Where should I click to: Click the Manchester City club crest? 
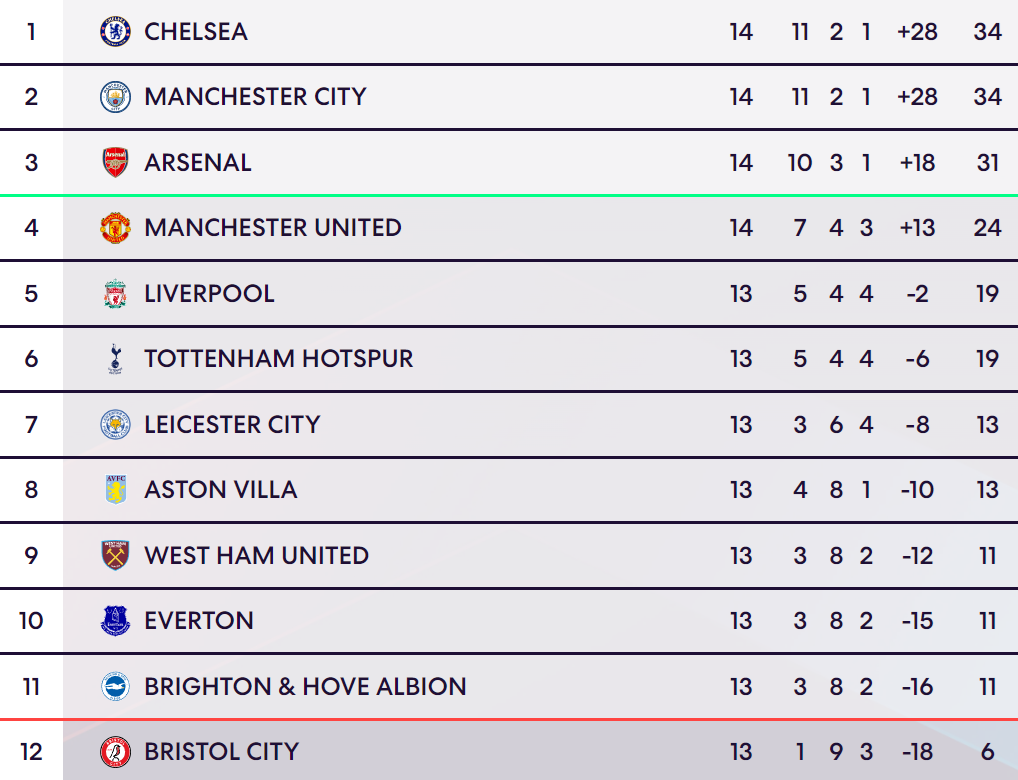click(115, 97)
